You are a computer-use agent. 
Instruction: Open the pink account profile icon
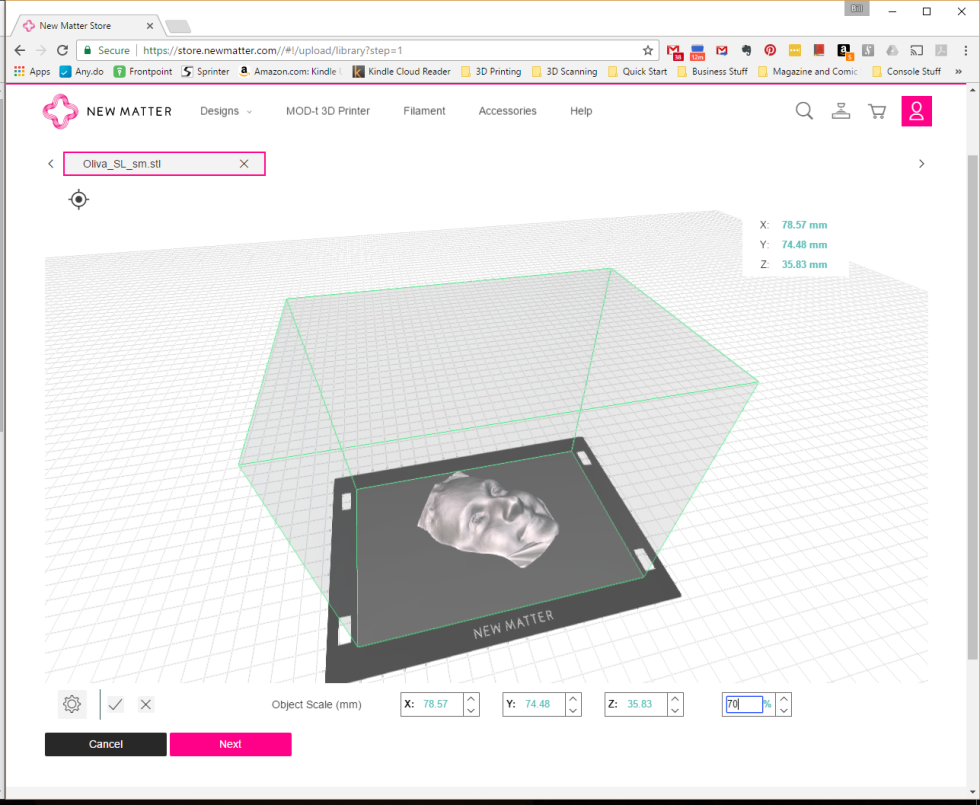point(916,111)
